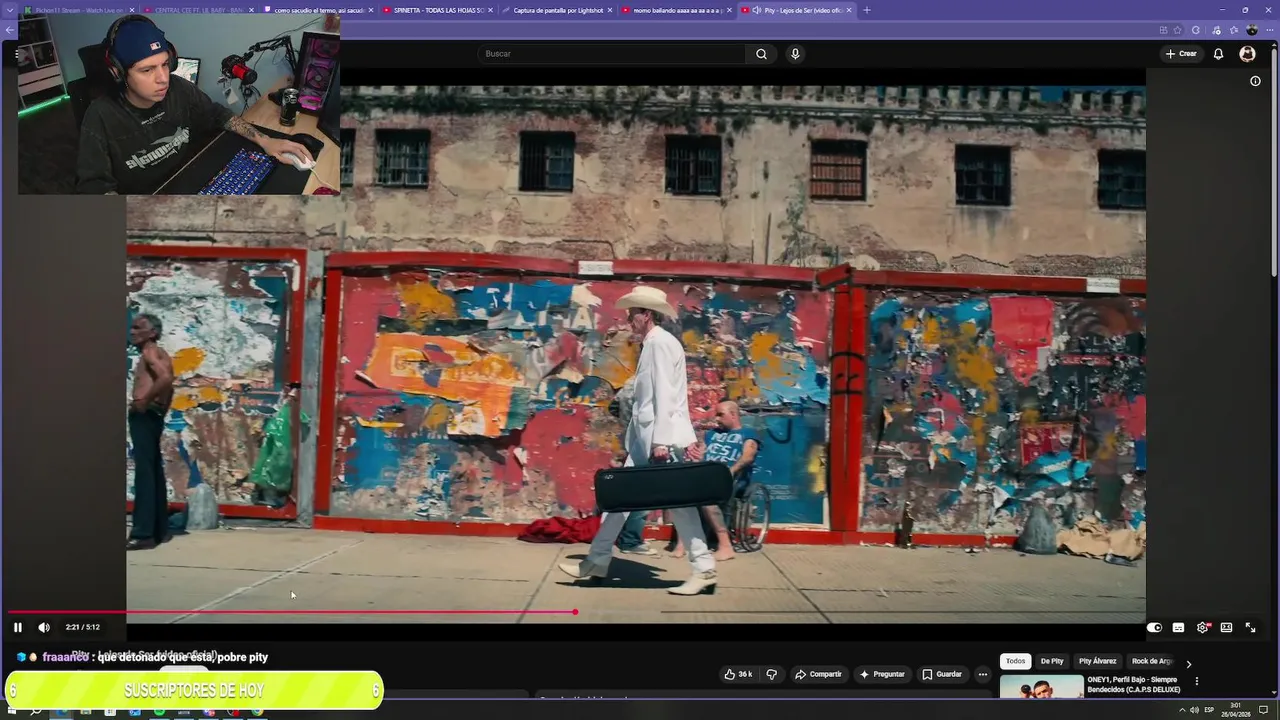Show video info card icon
The width and height of the screenshot is (1280, 720).
point(1255,81)
